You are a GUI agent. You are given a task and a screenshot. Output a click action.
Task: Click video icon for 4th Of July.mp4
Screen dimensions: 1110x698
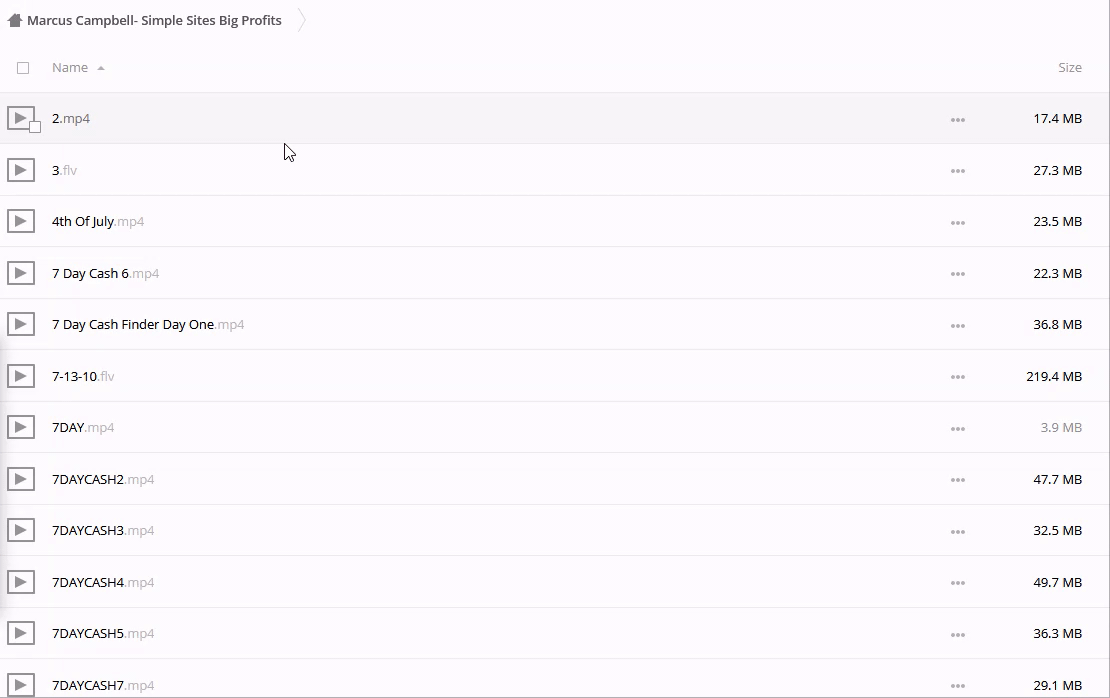[21, 221]
